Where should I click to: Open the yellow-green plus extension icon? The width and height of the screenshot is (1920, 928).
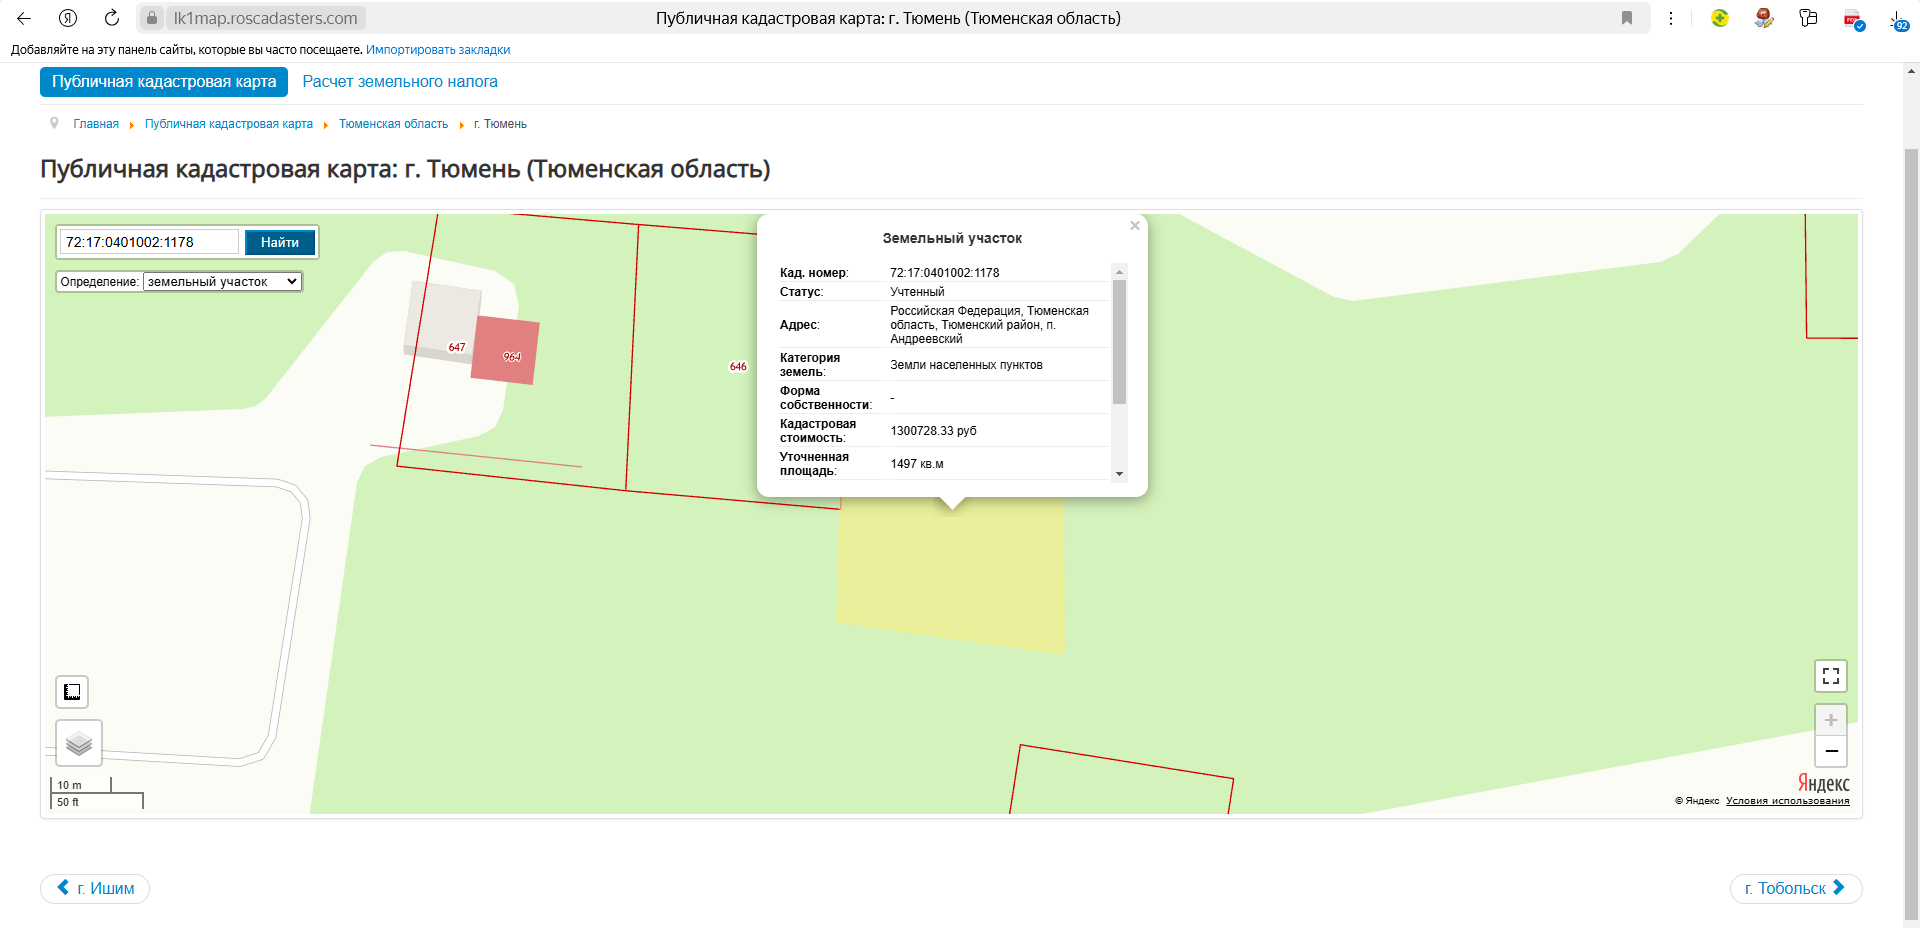[x=1720, y=18]
